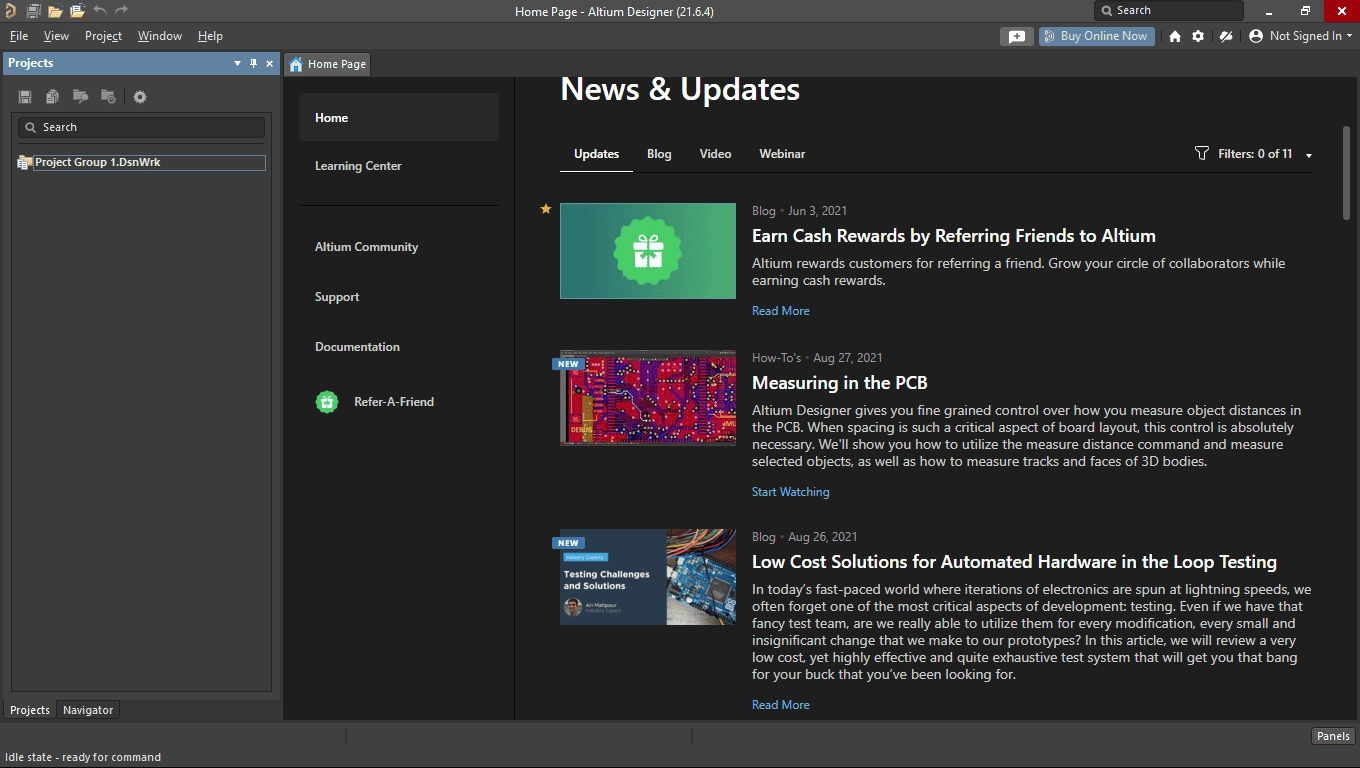Select the Blog news tab

click(659, 154)
